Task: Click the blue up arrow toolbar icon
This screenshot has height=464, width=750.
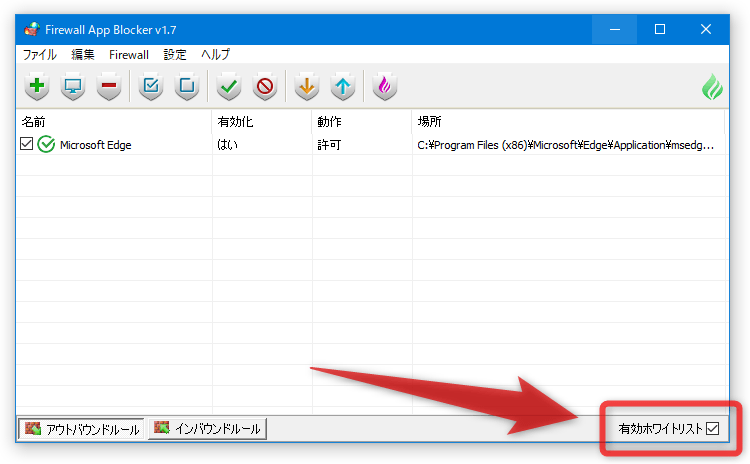Action: click(x=342, y=87)
